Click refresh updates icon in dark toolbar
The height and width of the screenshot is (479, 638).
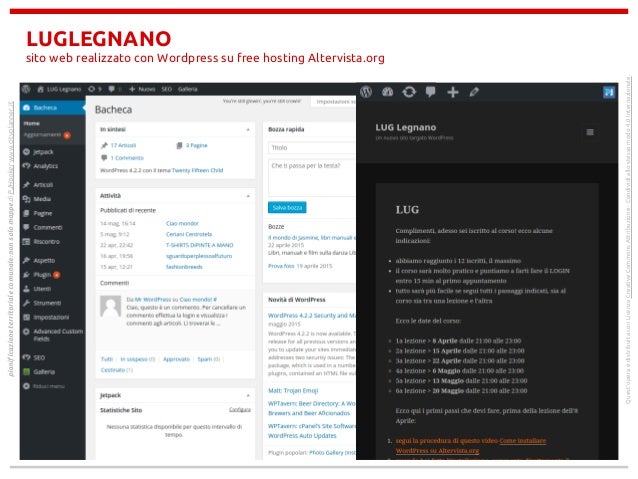(409, 92)
